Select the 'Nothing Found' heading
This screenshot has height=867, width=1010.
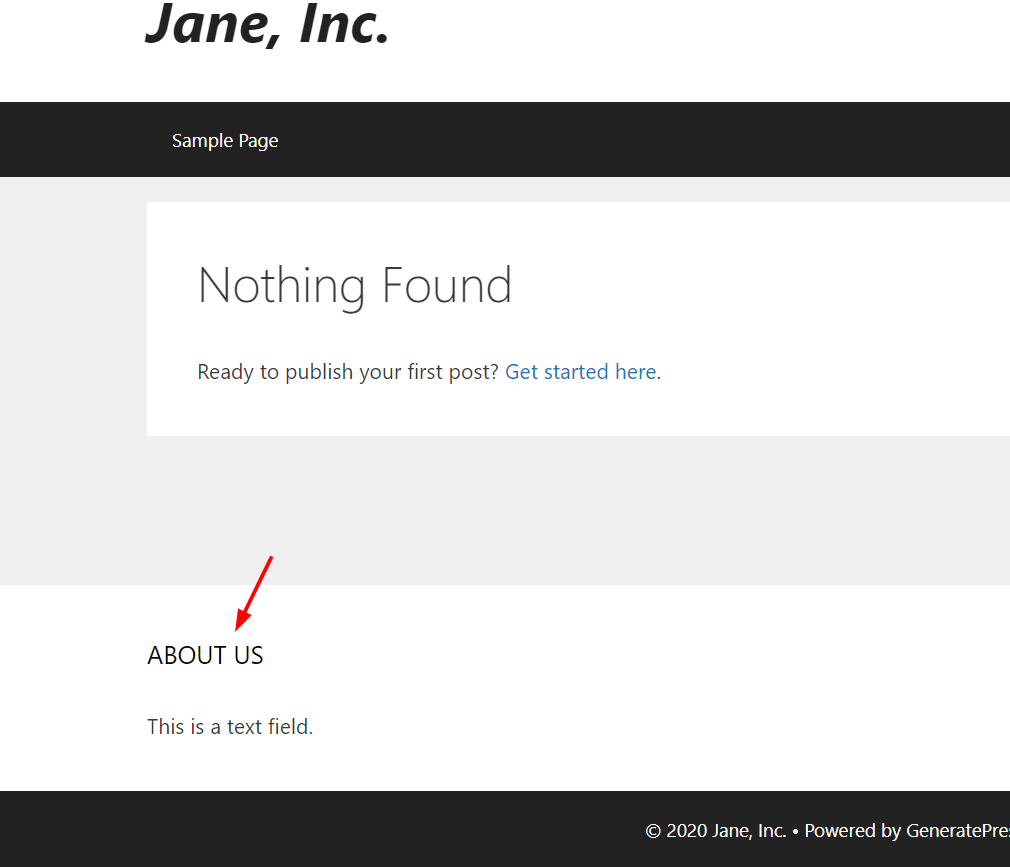[x=355, y=286]
